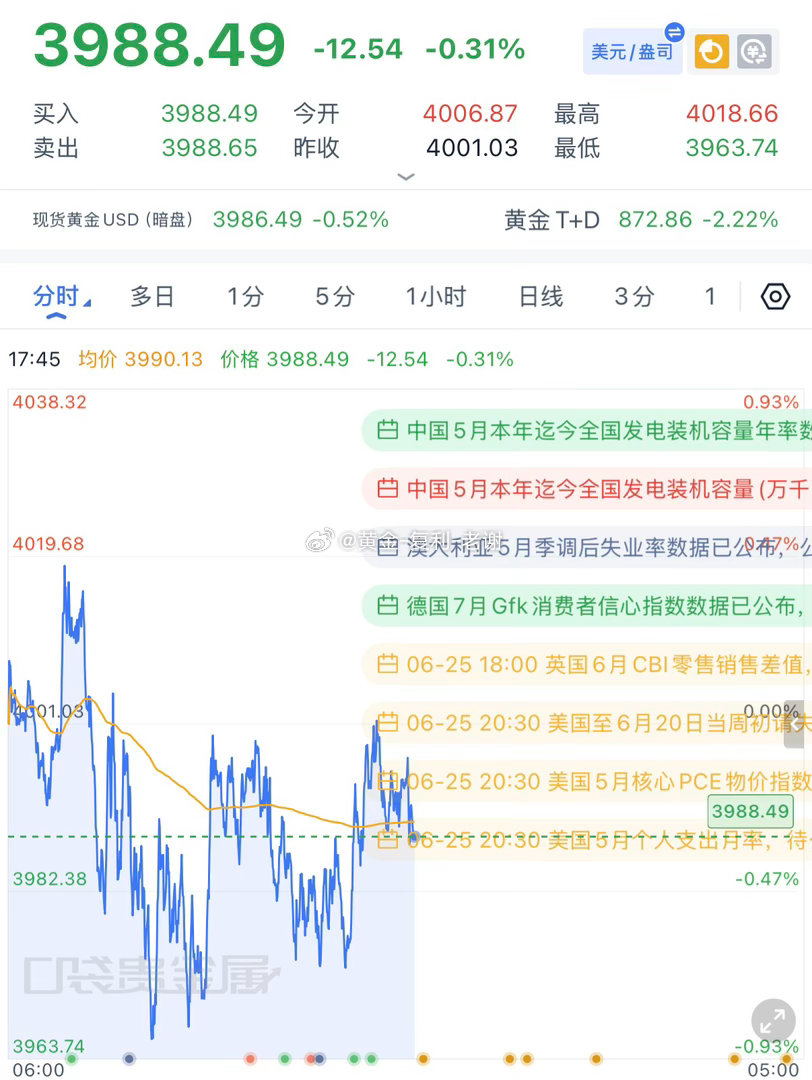Open 澳大利亚5月季调后失业率 event
Image resolution: width=812 pixels, height=1080 pixels.
(x=587, y=548)
